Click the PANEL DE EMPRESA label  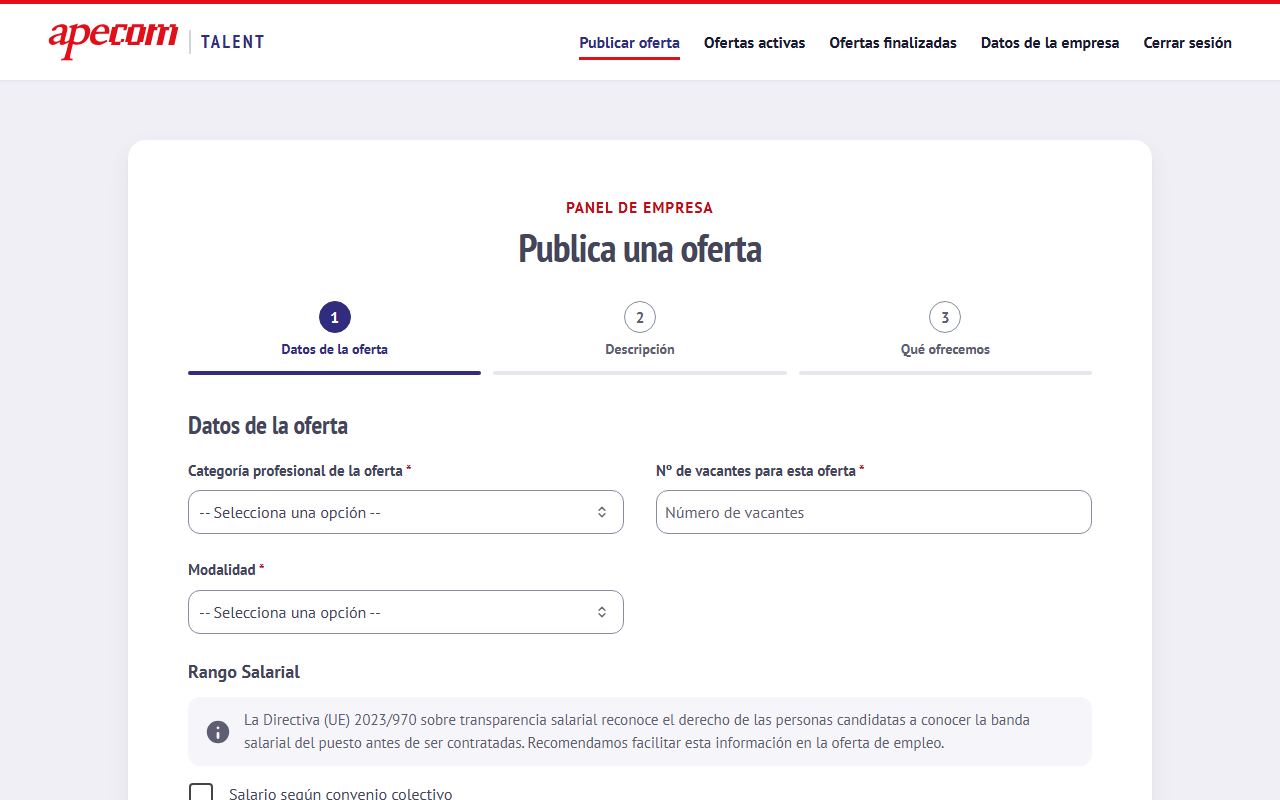tap(640, 208)
